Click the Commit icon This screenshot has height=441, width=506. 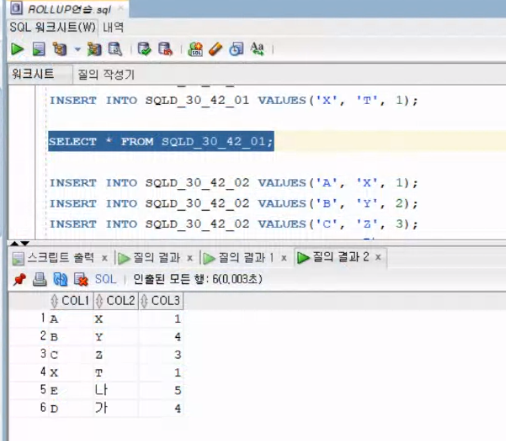coord(144,49)
